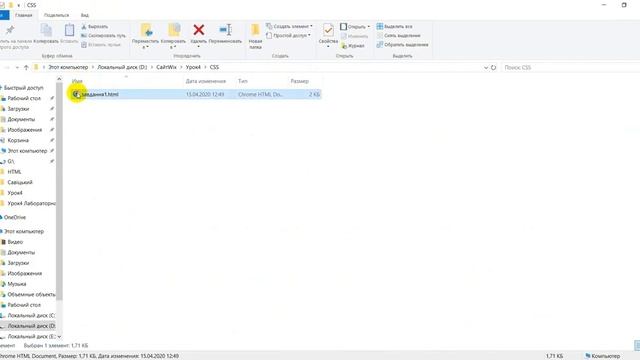Image resolution: width=640 pixels, height=360 pixels.
Task: Click the Вставить ярлык command
Action: coord(101,44)
